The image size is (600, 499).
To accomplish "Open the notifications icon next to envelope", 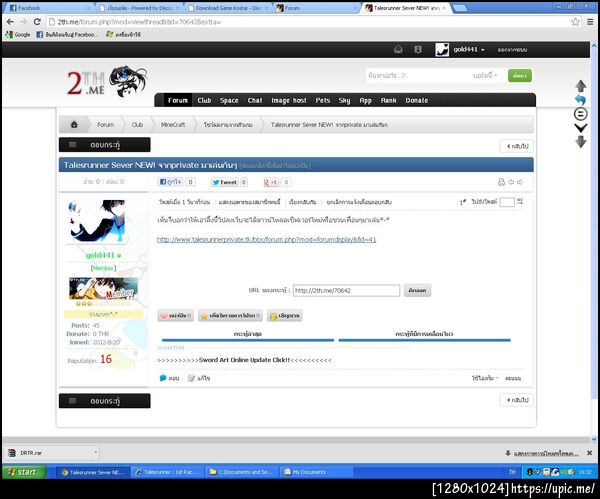I will [417, 49].
